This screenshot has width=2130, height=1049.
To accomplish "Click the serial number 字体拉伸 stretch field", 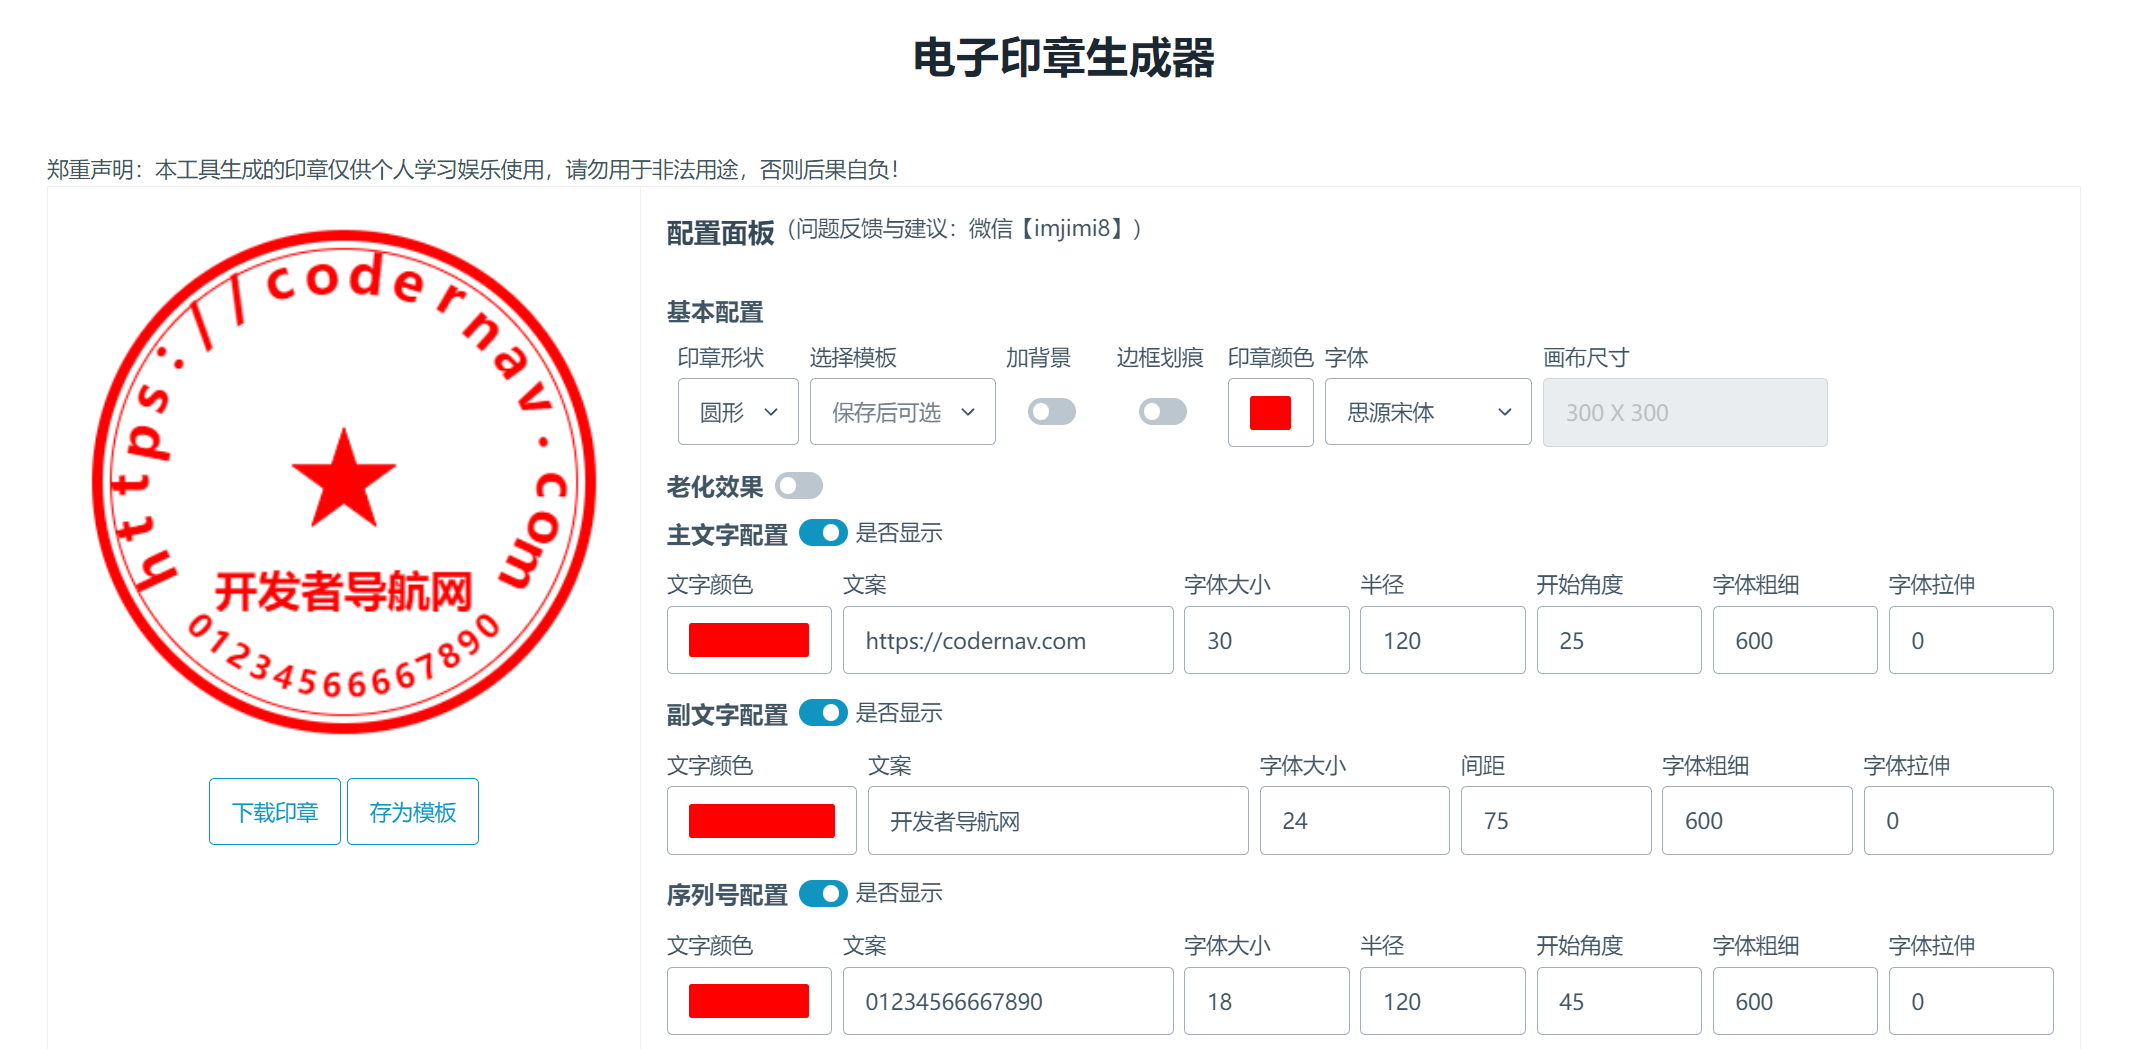I will (x=1971, y=1001).
